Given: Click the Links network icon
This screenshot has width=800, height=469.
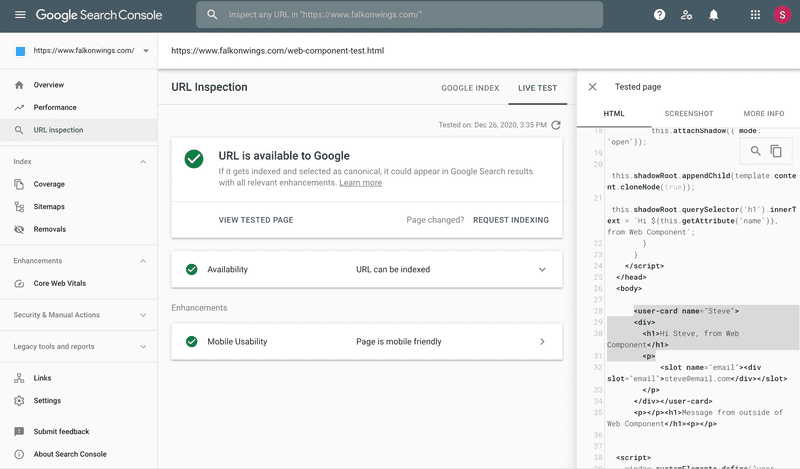Looking at the screenshot, I should click(19, 378).
